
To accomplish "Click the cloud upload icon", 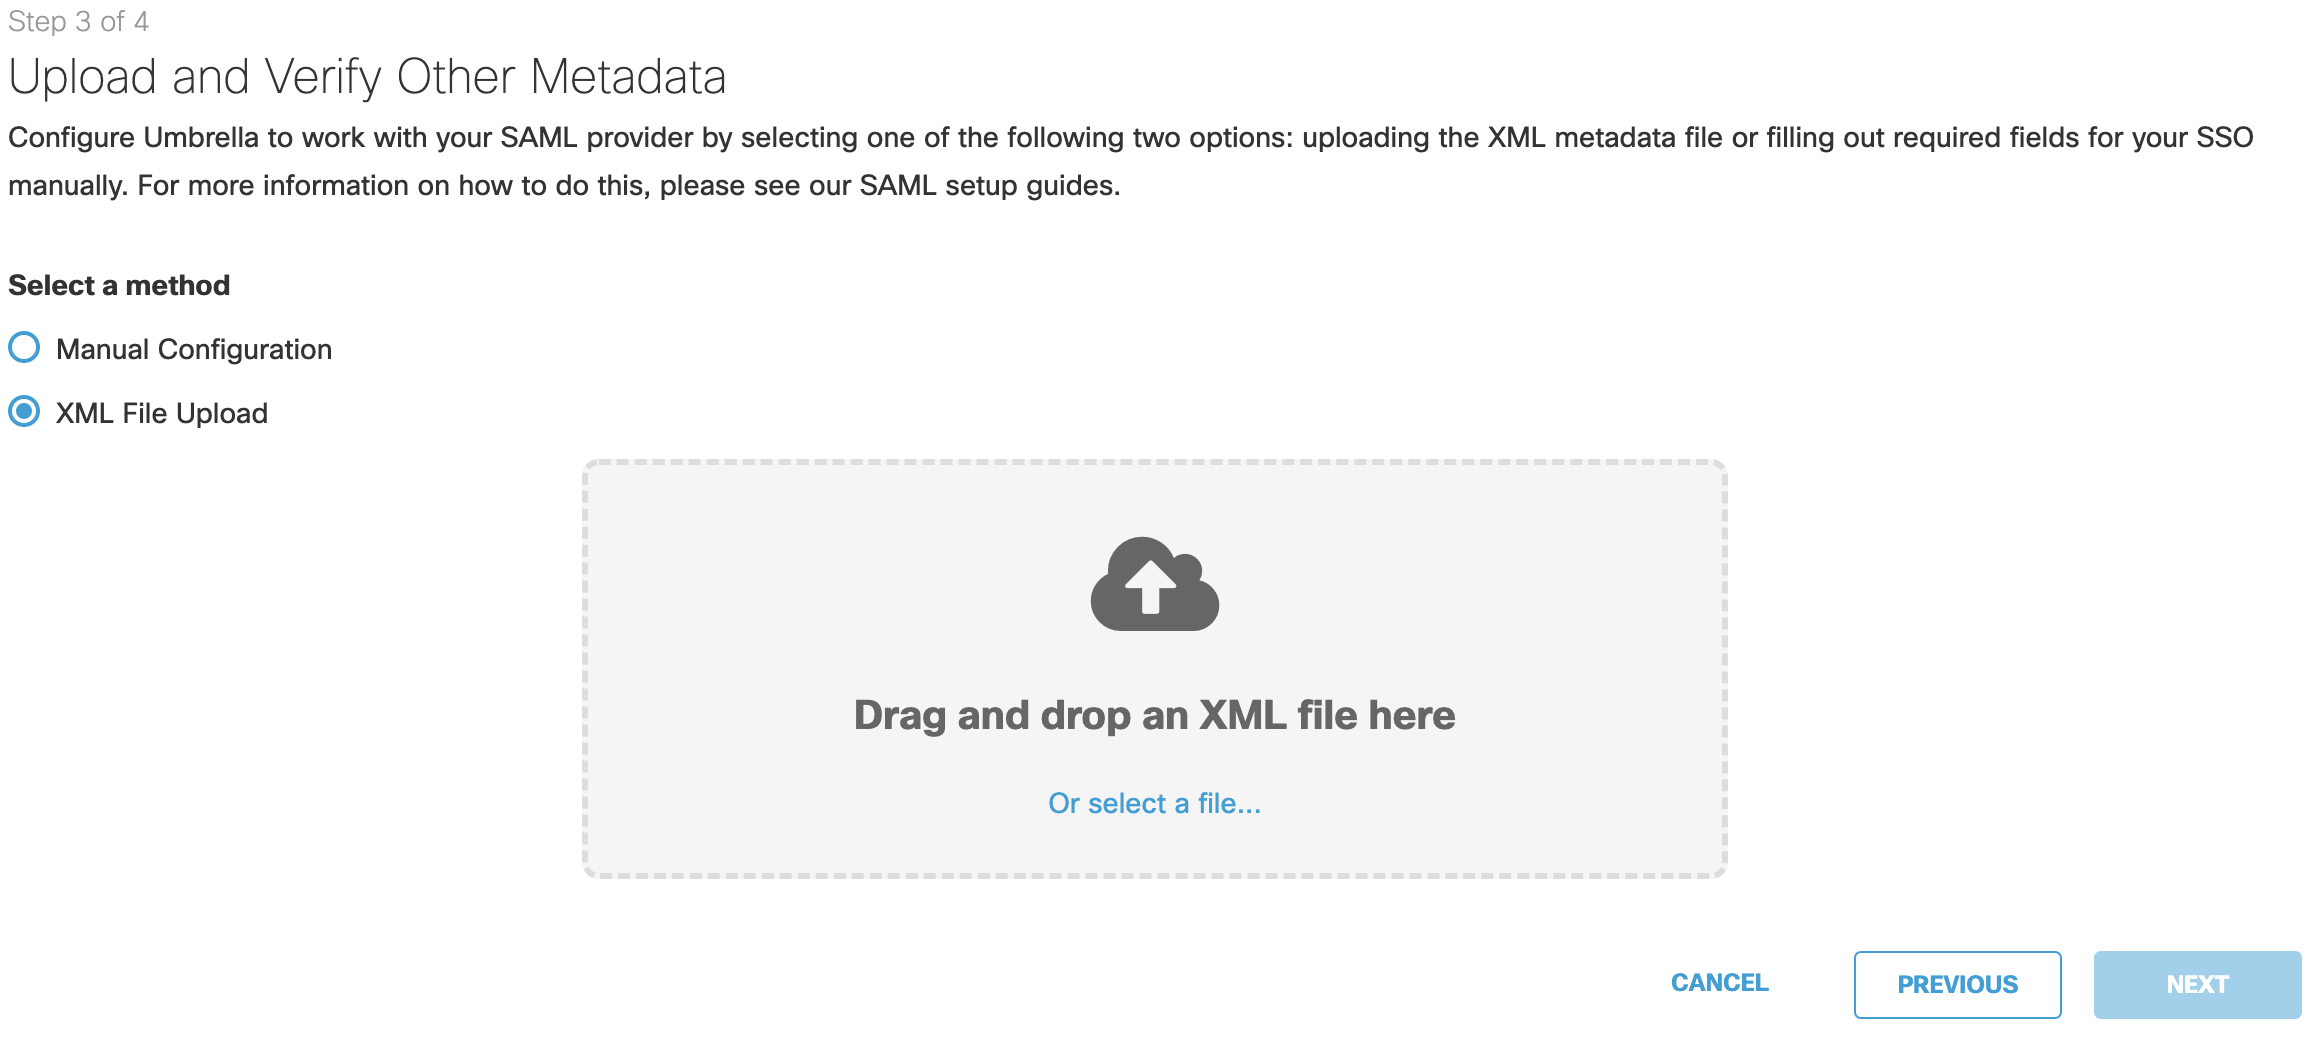I will tap(1154, 585).
